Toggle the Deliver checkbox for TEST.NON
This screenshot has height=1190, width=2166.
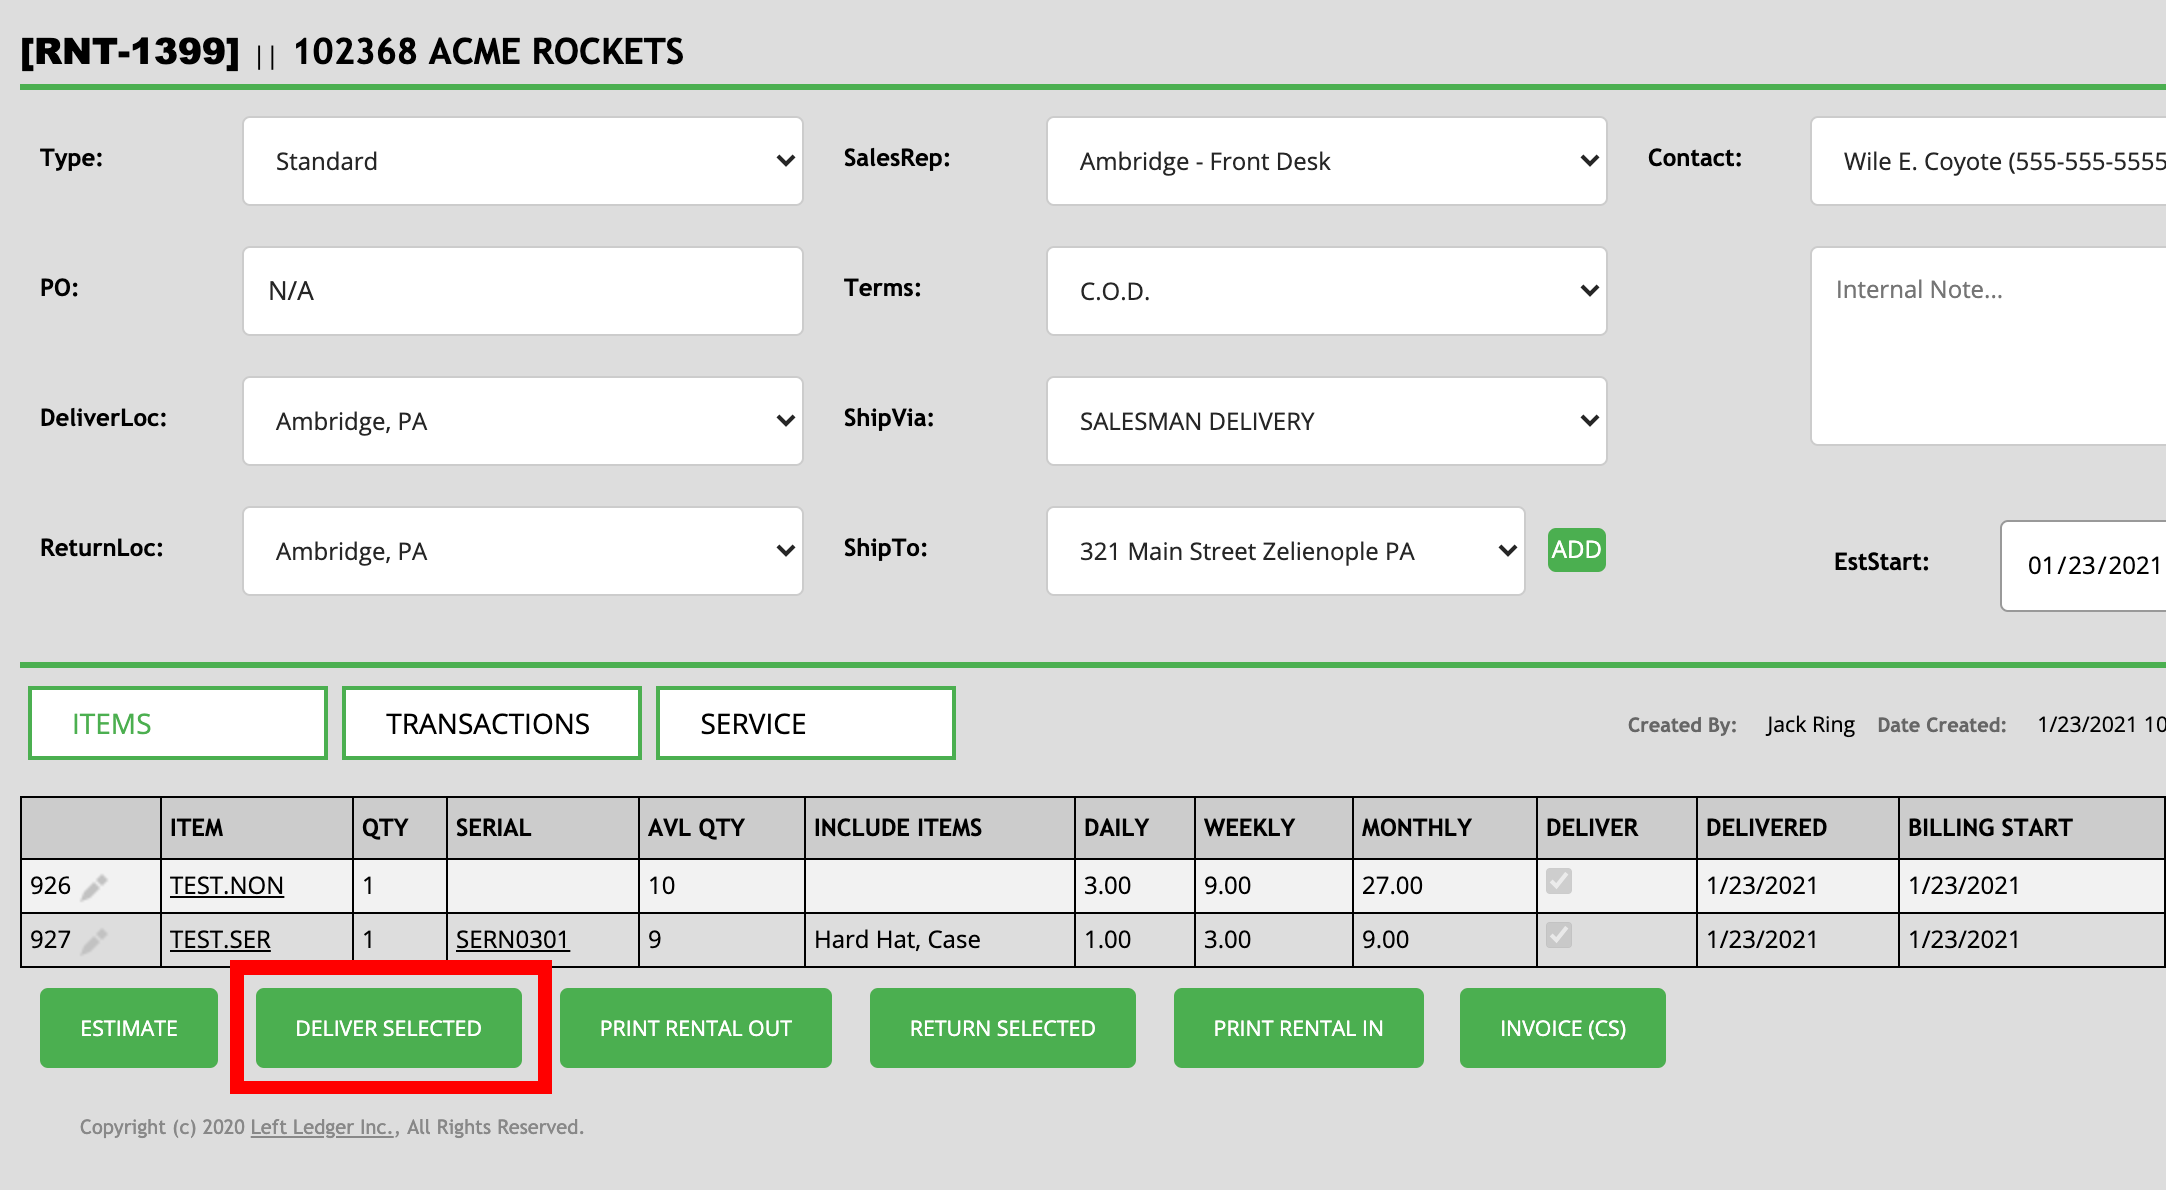click(1558, 881)
